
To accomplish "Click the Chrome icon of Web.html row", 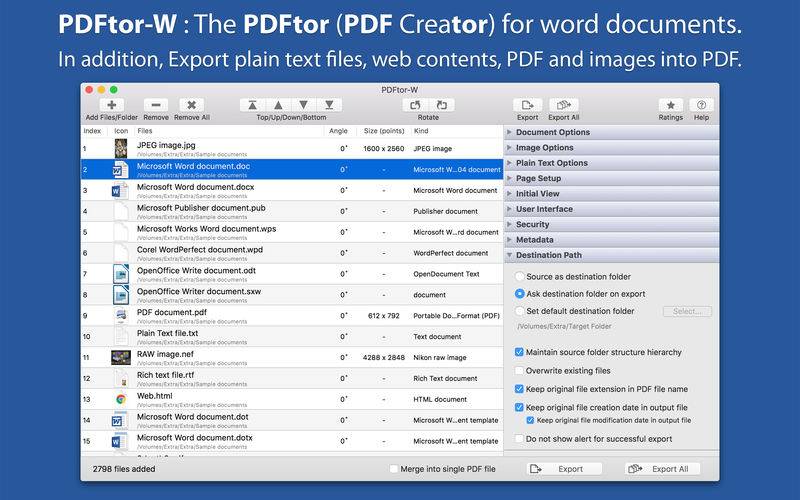I will pyautogui.click(x=121, y=399).
